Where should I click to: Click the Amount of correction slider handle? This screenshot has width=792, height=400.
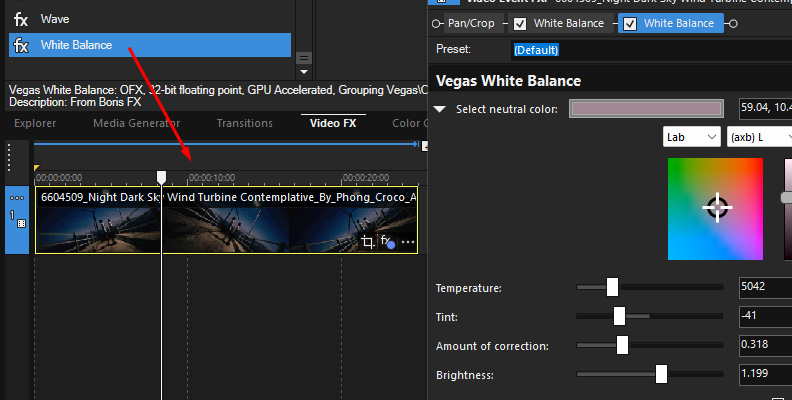pyautogui.click(x=622, y=345)
